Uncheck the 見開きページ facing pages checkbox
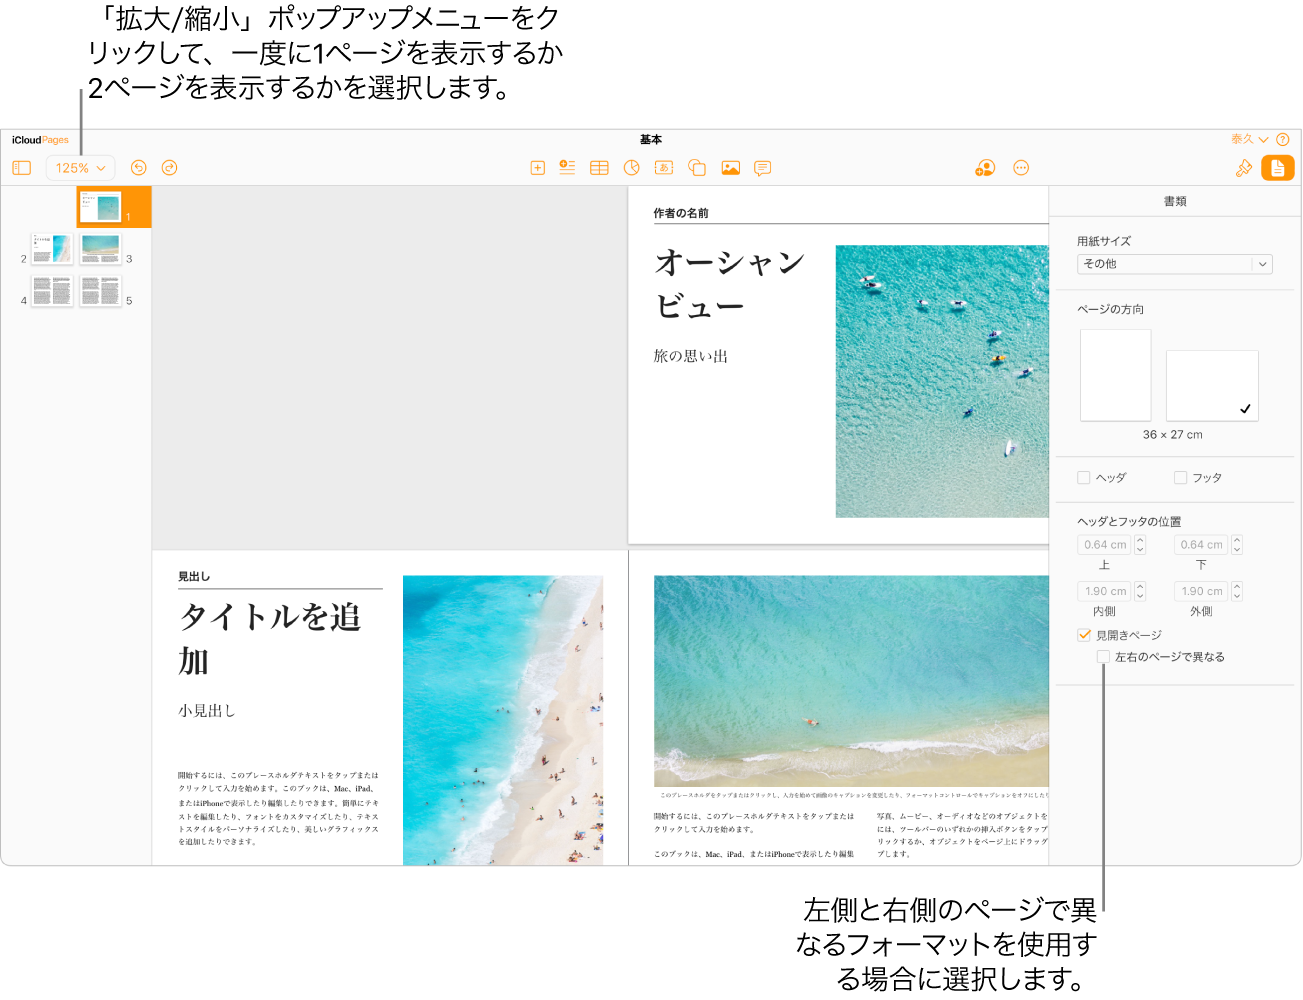 [1084, 635]
